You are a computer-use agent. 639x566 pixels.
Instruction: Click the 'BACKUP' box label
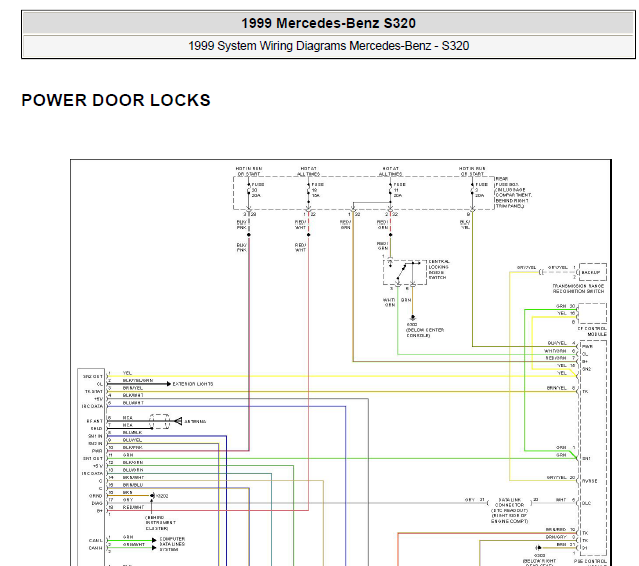coord(591,272)
